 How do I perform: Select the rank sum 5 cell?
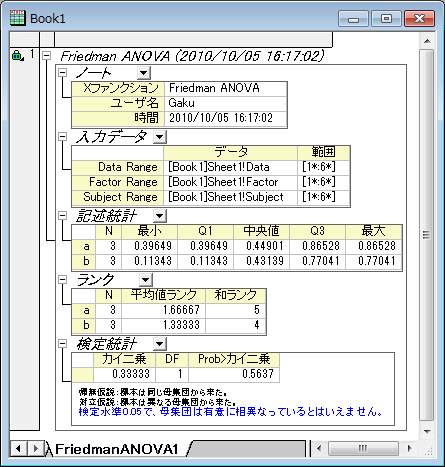(236, 310)
